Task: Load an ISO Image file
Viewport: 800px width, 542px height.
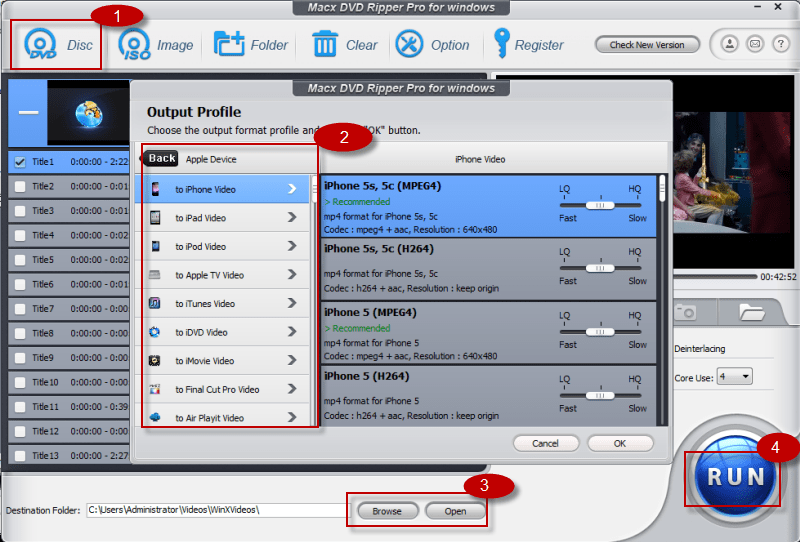Action: pos(156,45)
